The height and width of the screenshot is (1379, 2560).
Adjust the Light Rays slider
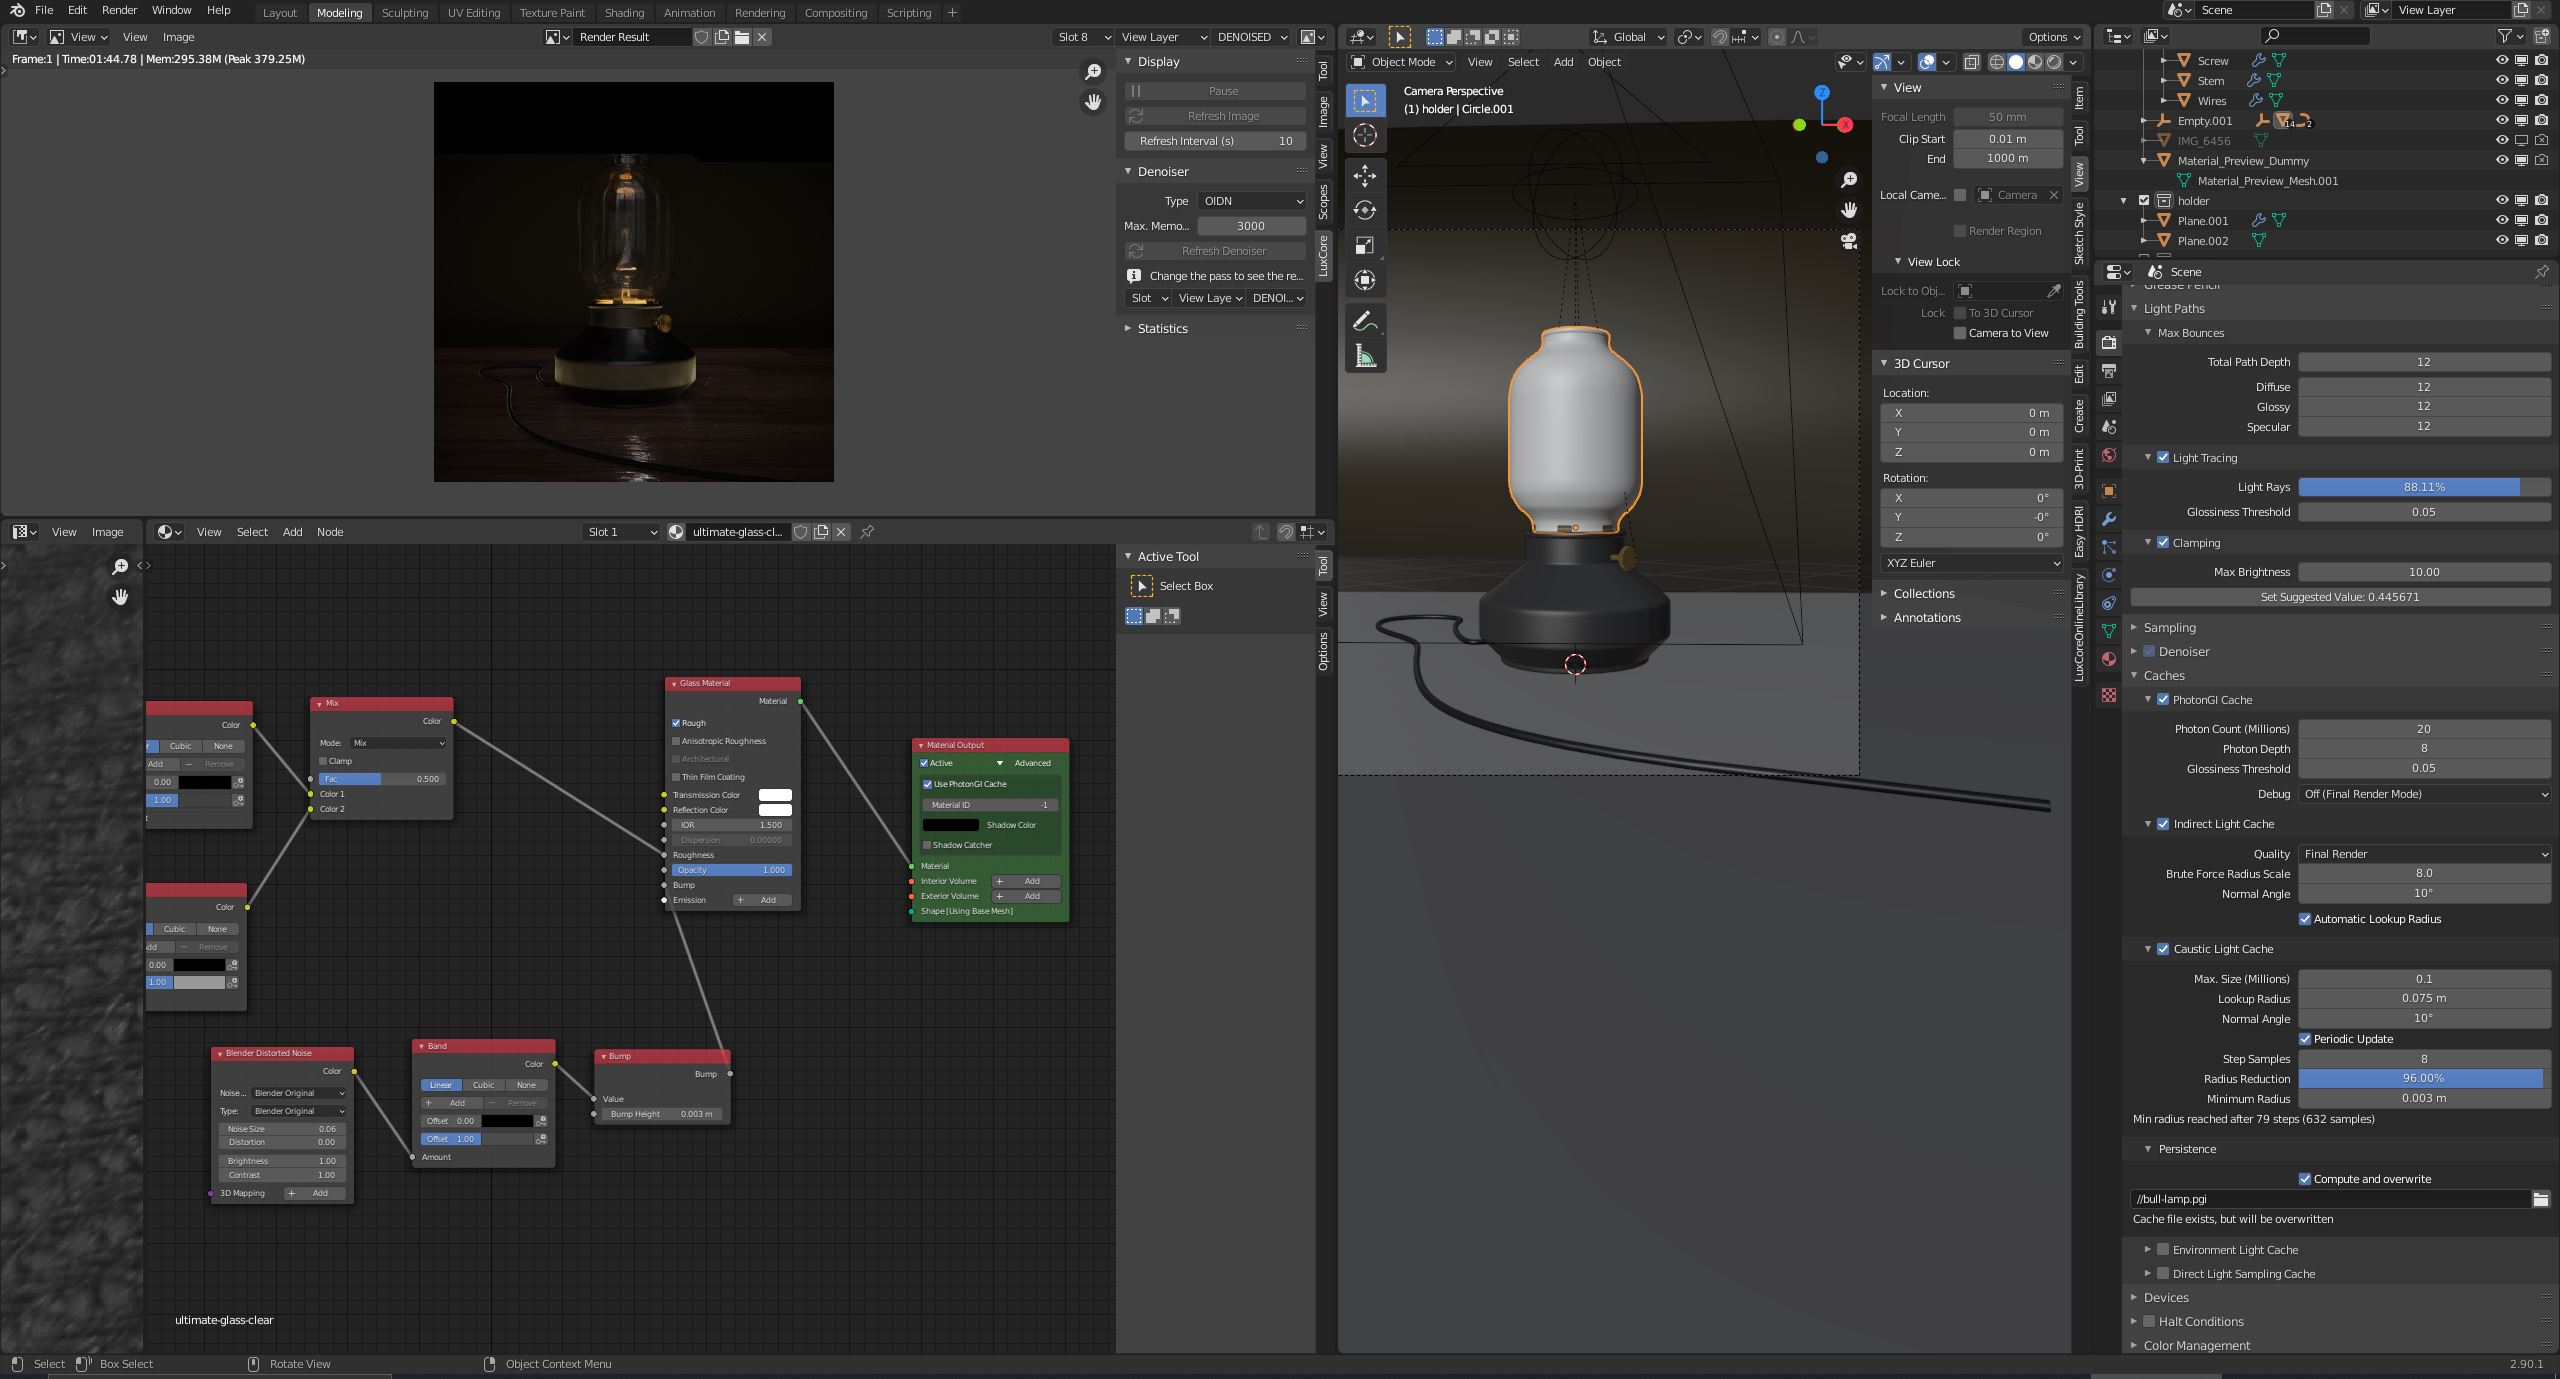2423,487
